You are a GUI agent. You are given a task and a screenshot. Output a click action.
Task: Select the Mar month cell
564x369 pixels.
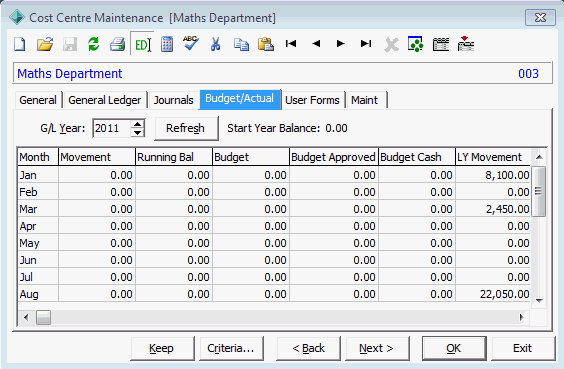tap(38, 209)
